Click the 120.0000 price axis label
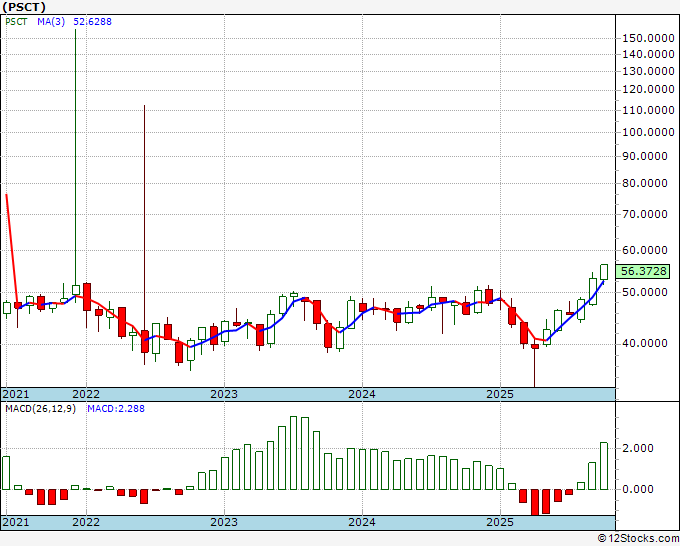 click(648, 89)
